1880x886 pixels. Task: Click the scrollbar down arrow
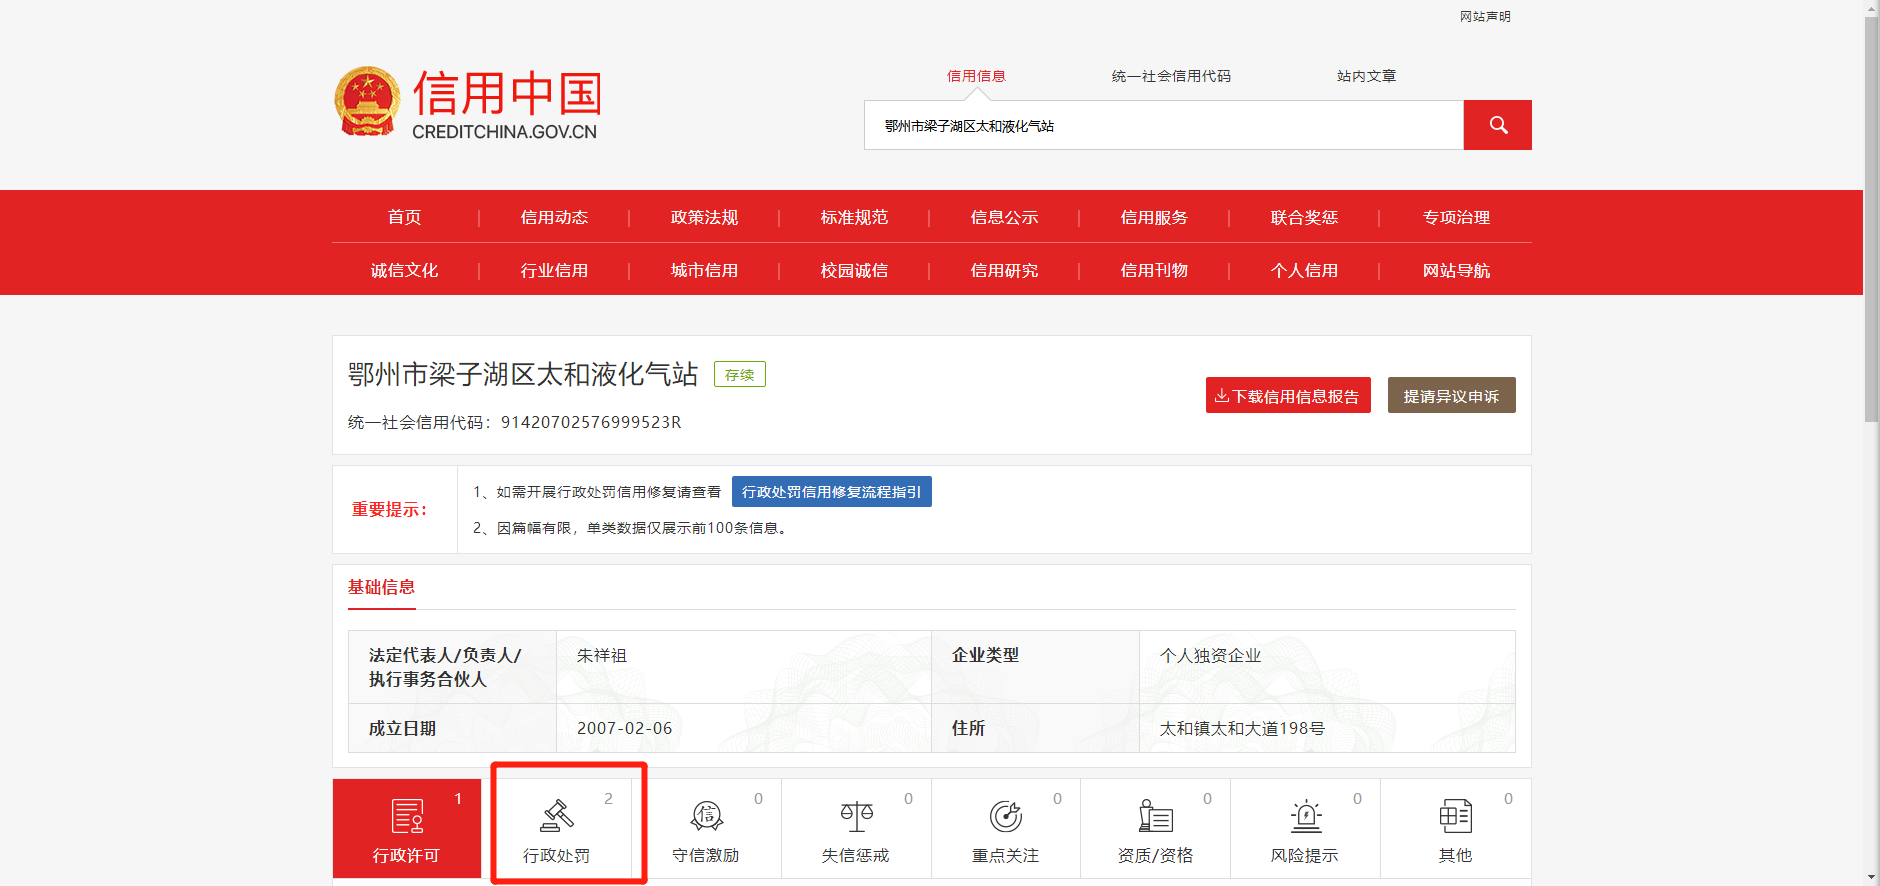click(x=1872, y=878)
